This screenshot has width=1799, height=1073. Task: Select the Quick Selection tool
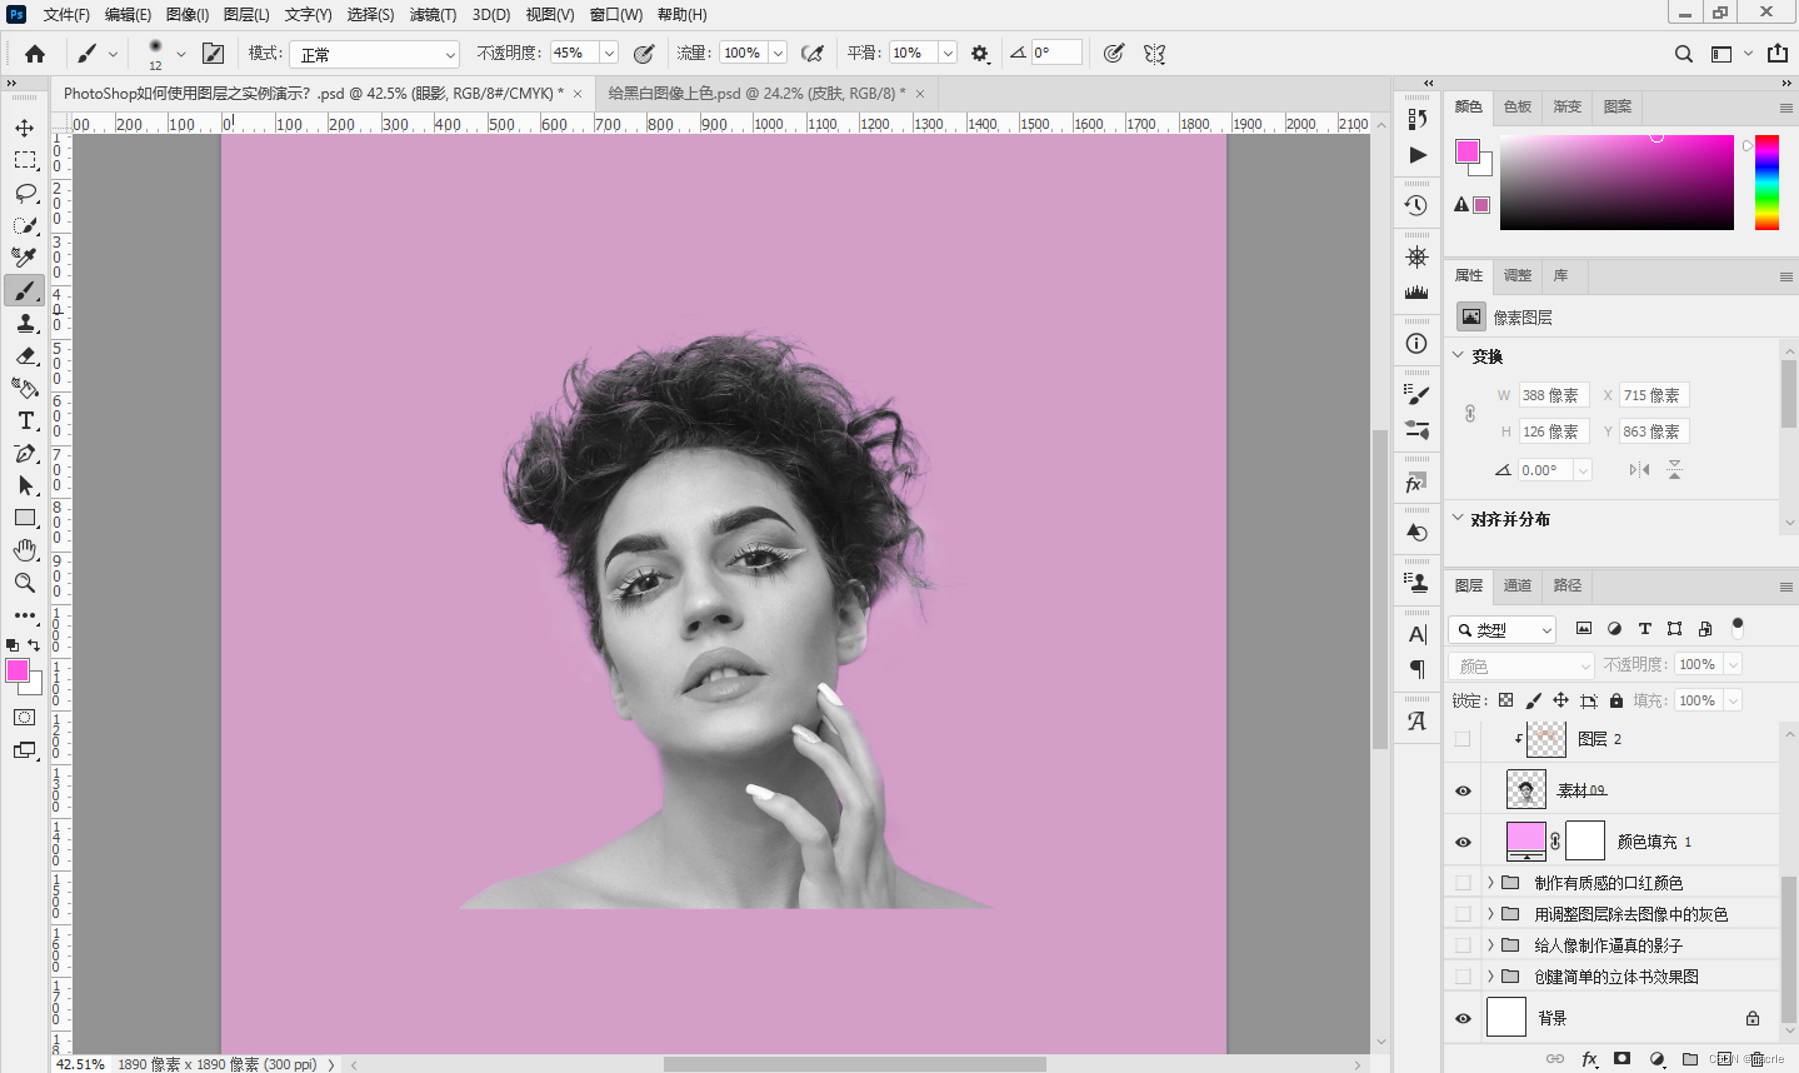(x=25, y=225)
